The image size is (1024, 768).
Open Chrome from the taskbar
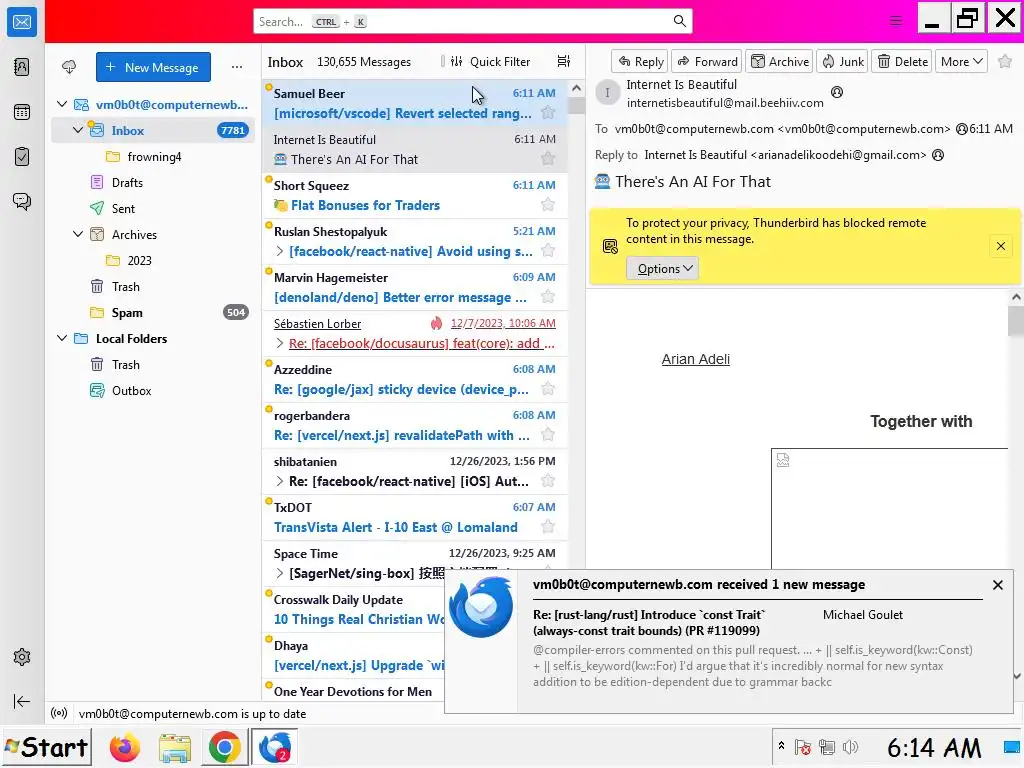(x=224, y=747)
